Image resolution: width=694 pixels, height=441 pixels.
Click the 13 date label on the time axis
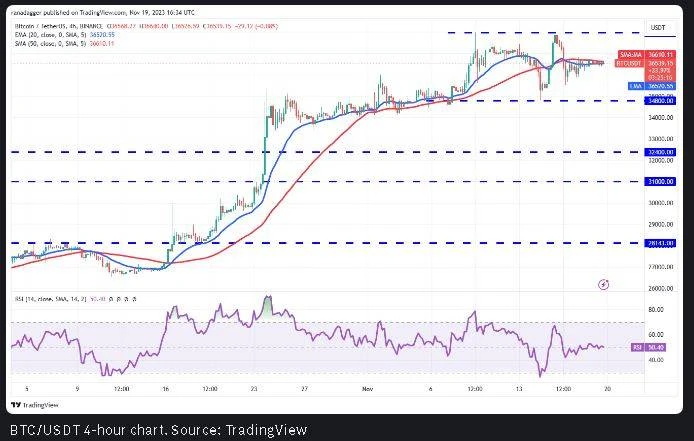tap(519, 389)
